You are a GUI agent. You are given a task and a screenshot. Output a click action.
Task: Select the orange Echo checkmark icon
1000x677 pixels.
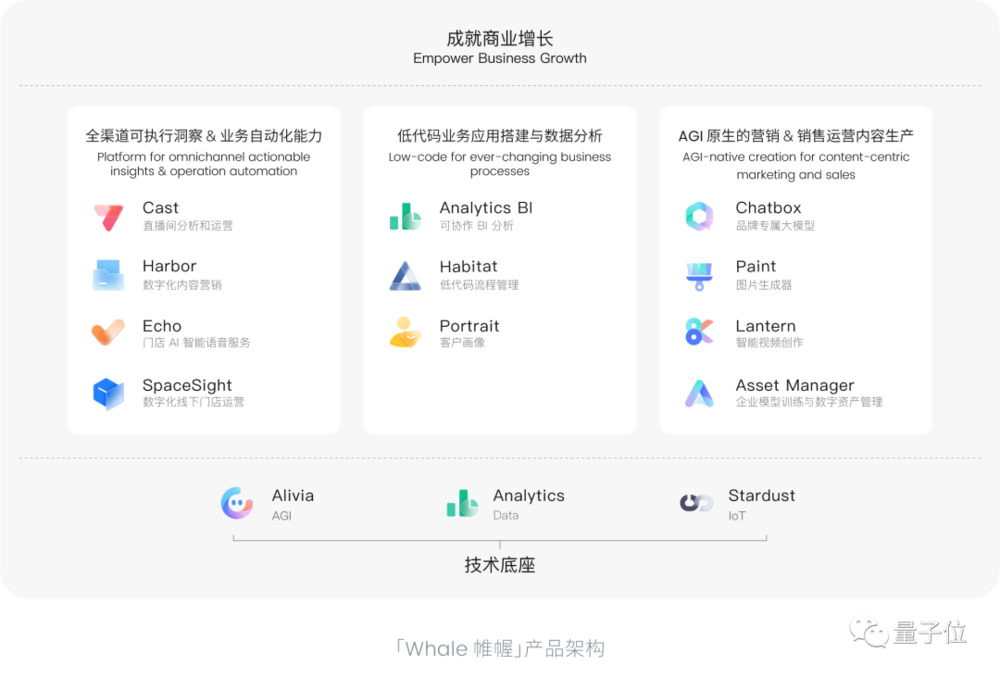coord(108,332)
